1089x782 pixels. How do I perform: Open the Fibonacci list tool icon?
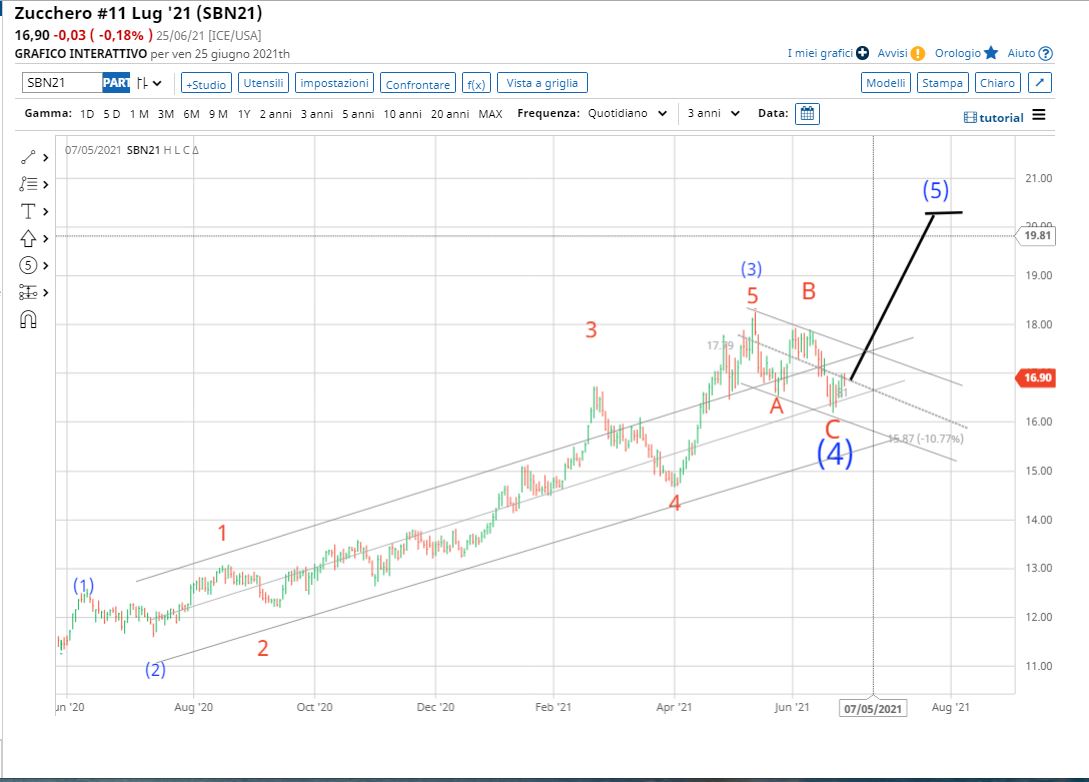tap(28, 184)
